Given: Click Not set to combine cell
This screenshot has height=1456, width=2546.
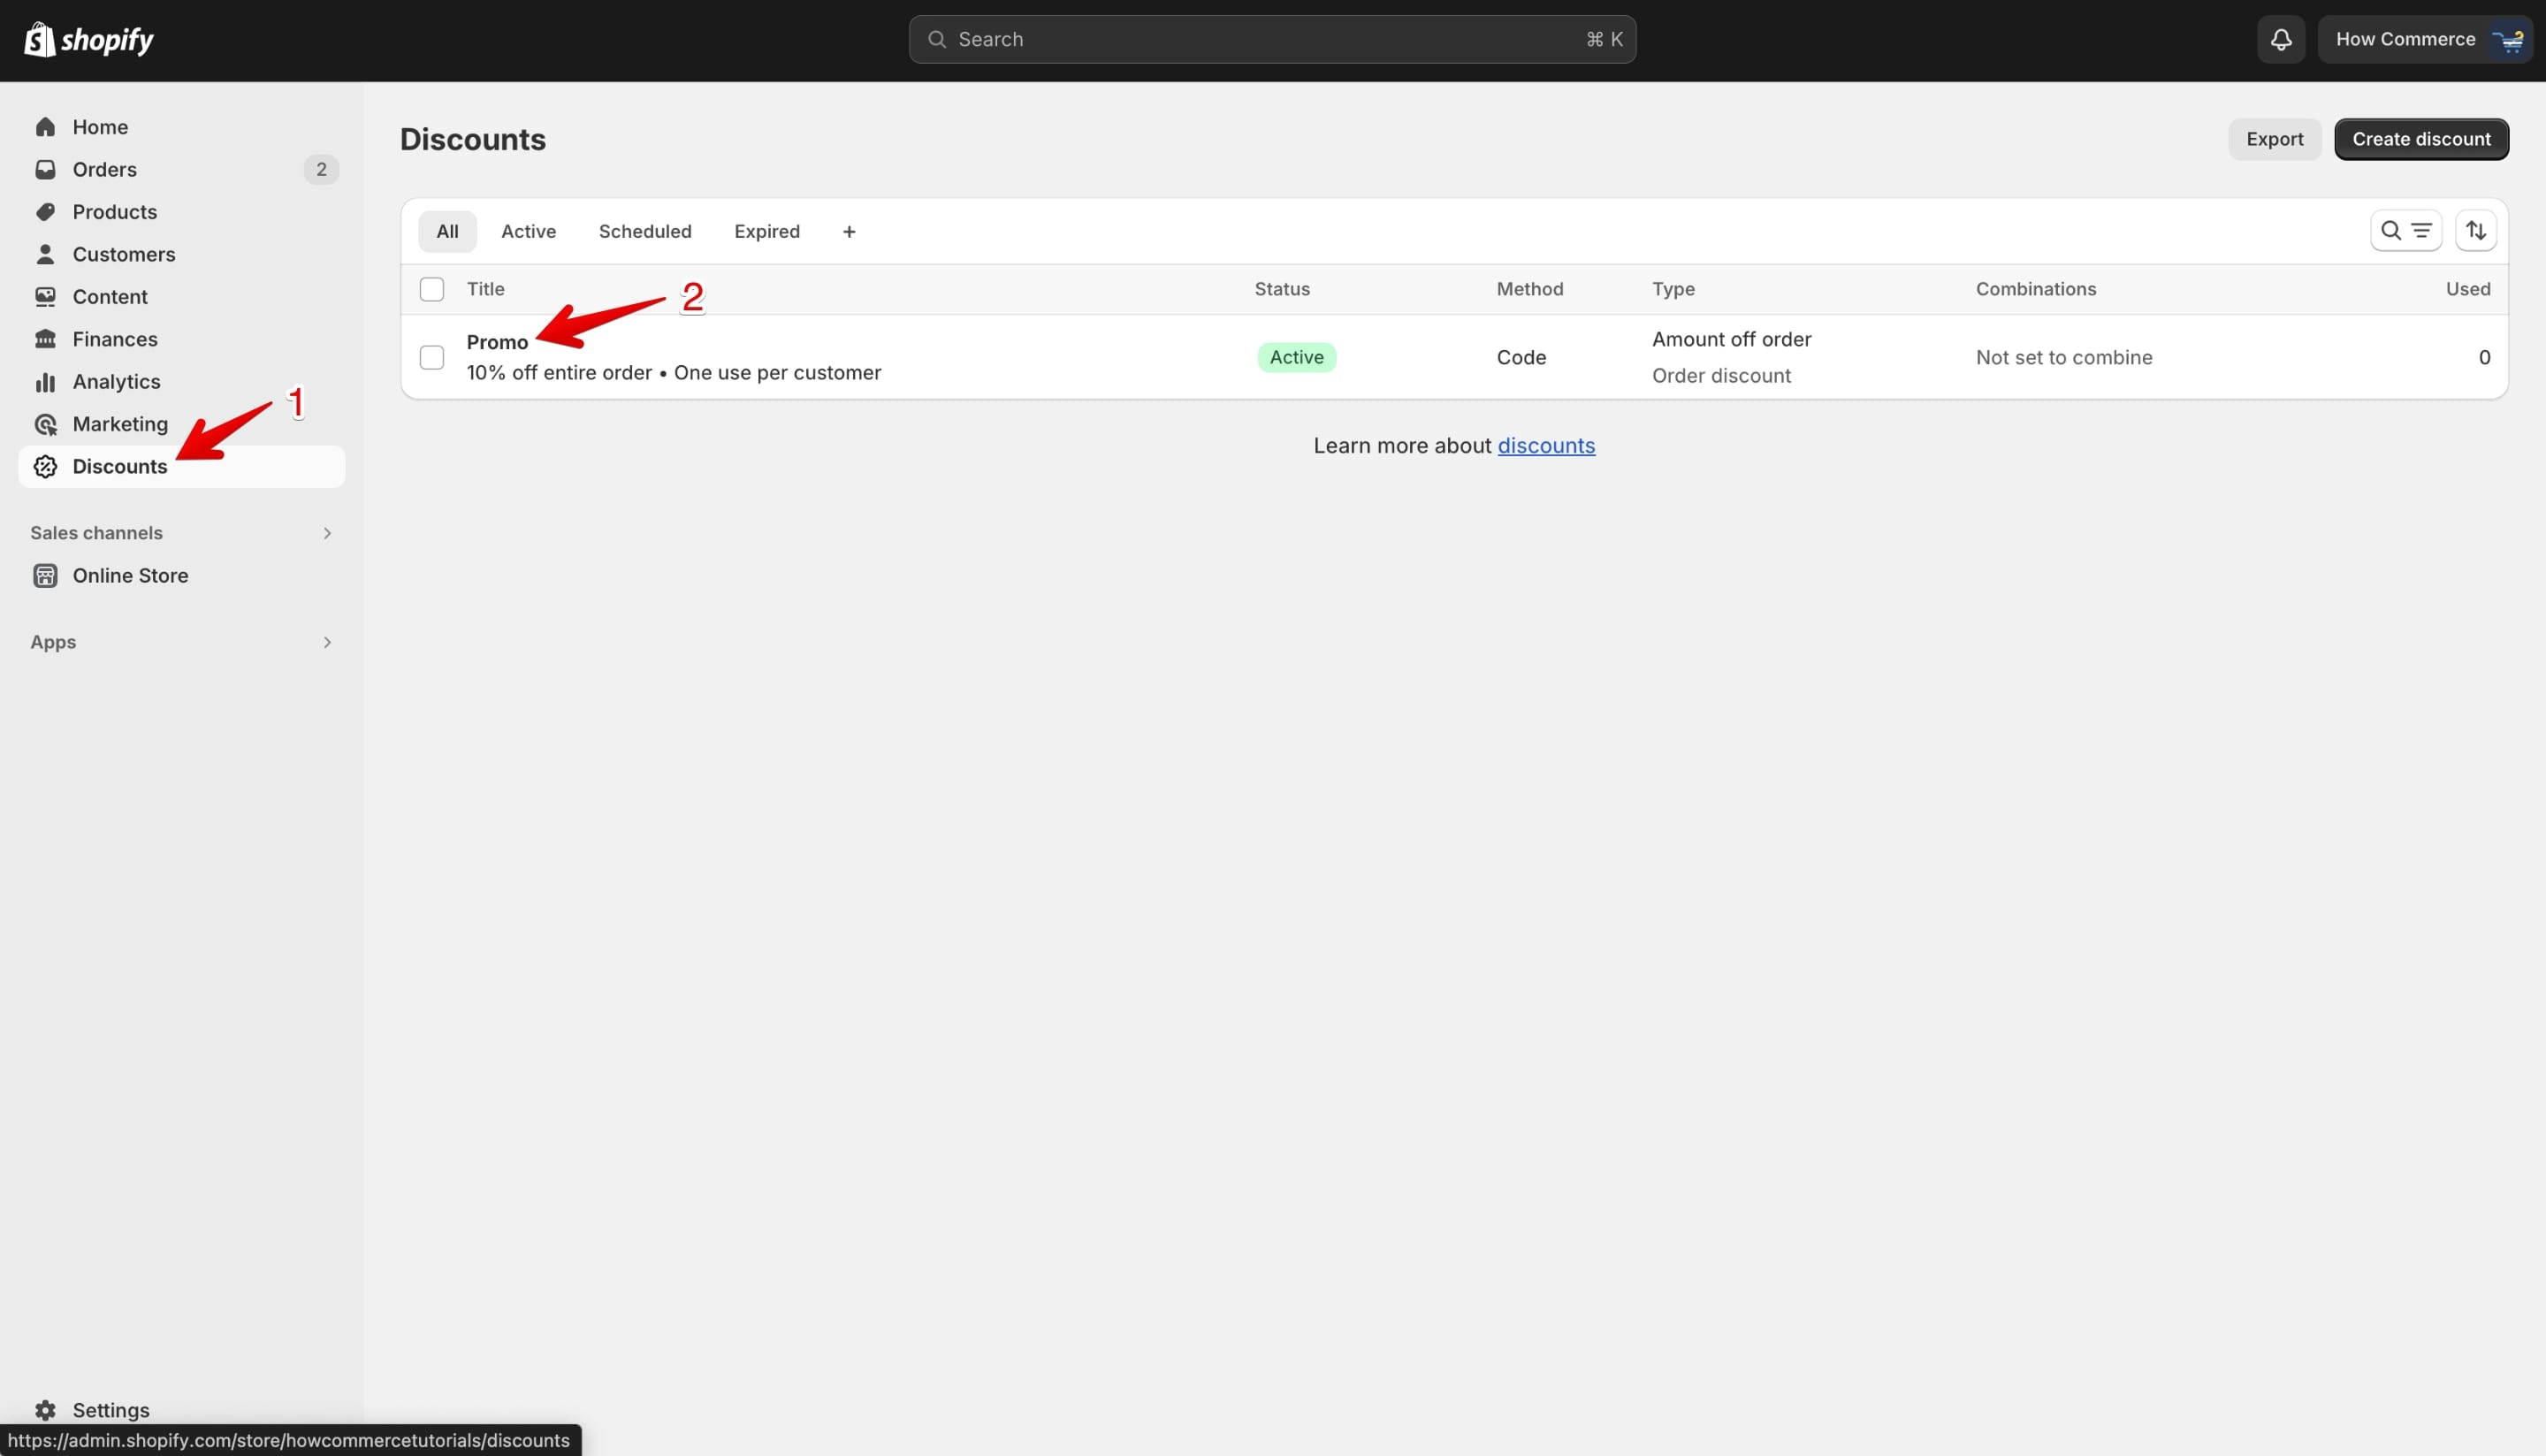Looking at the screenshot, I should tap(2064, 357).
